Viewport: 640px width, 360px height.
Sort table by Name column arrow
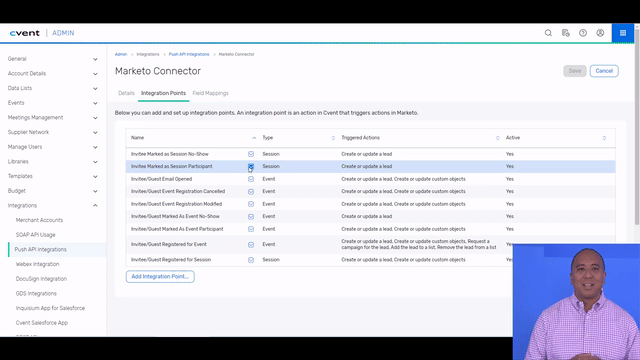click(254, 138)
